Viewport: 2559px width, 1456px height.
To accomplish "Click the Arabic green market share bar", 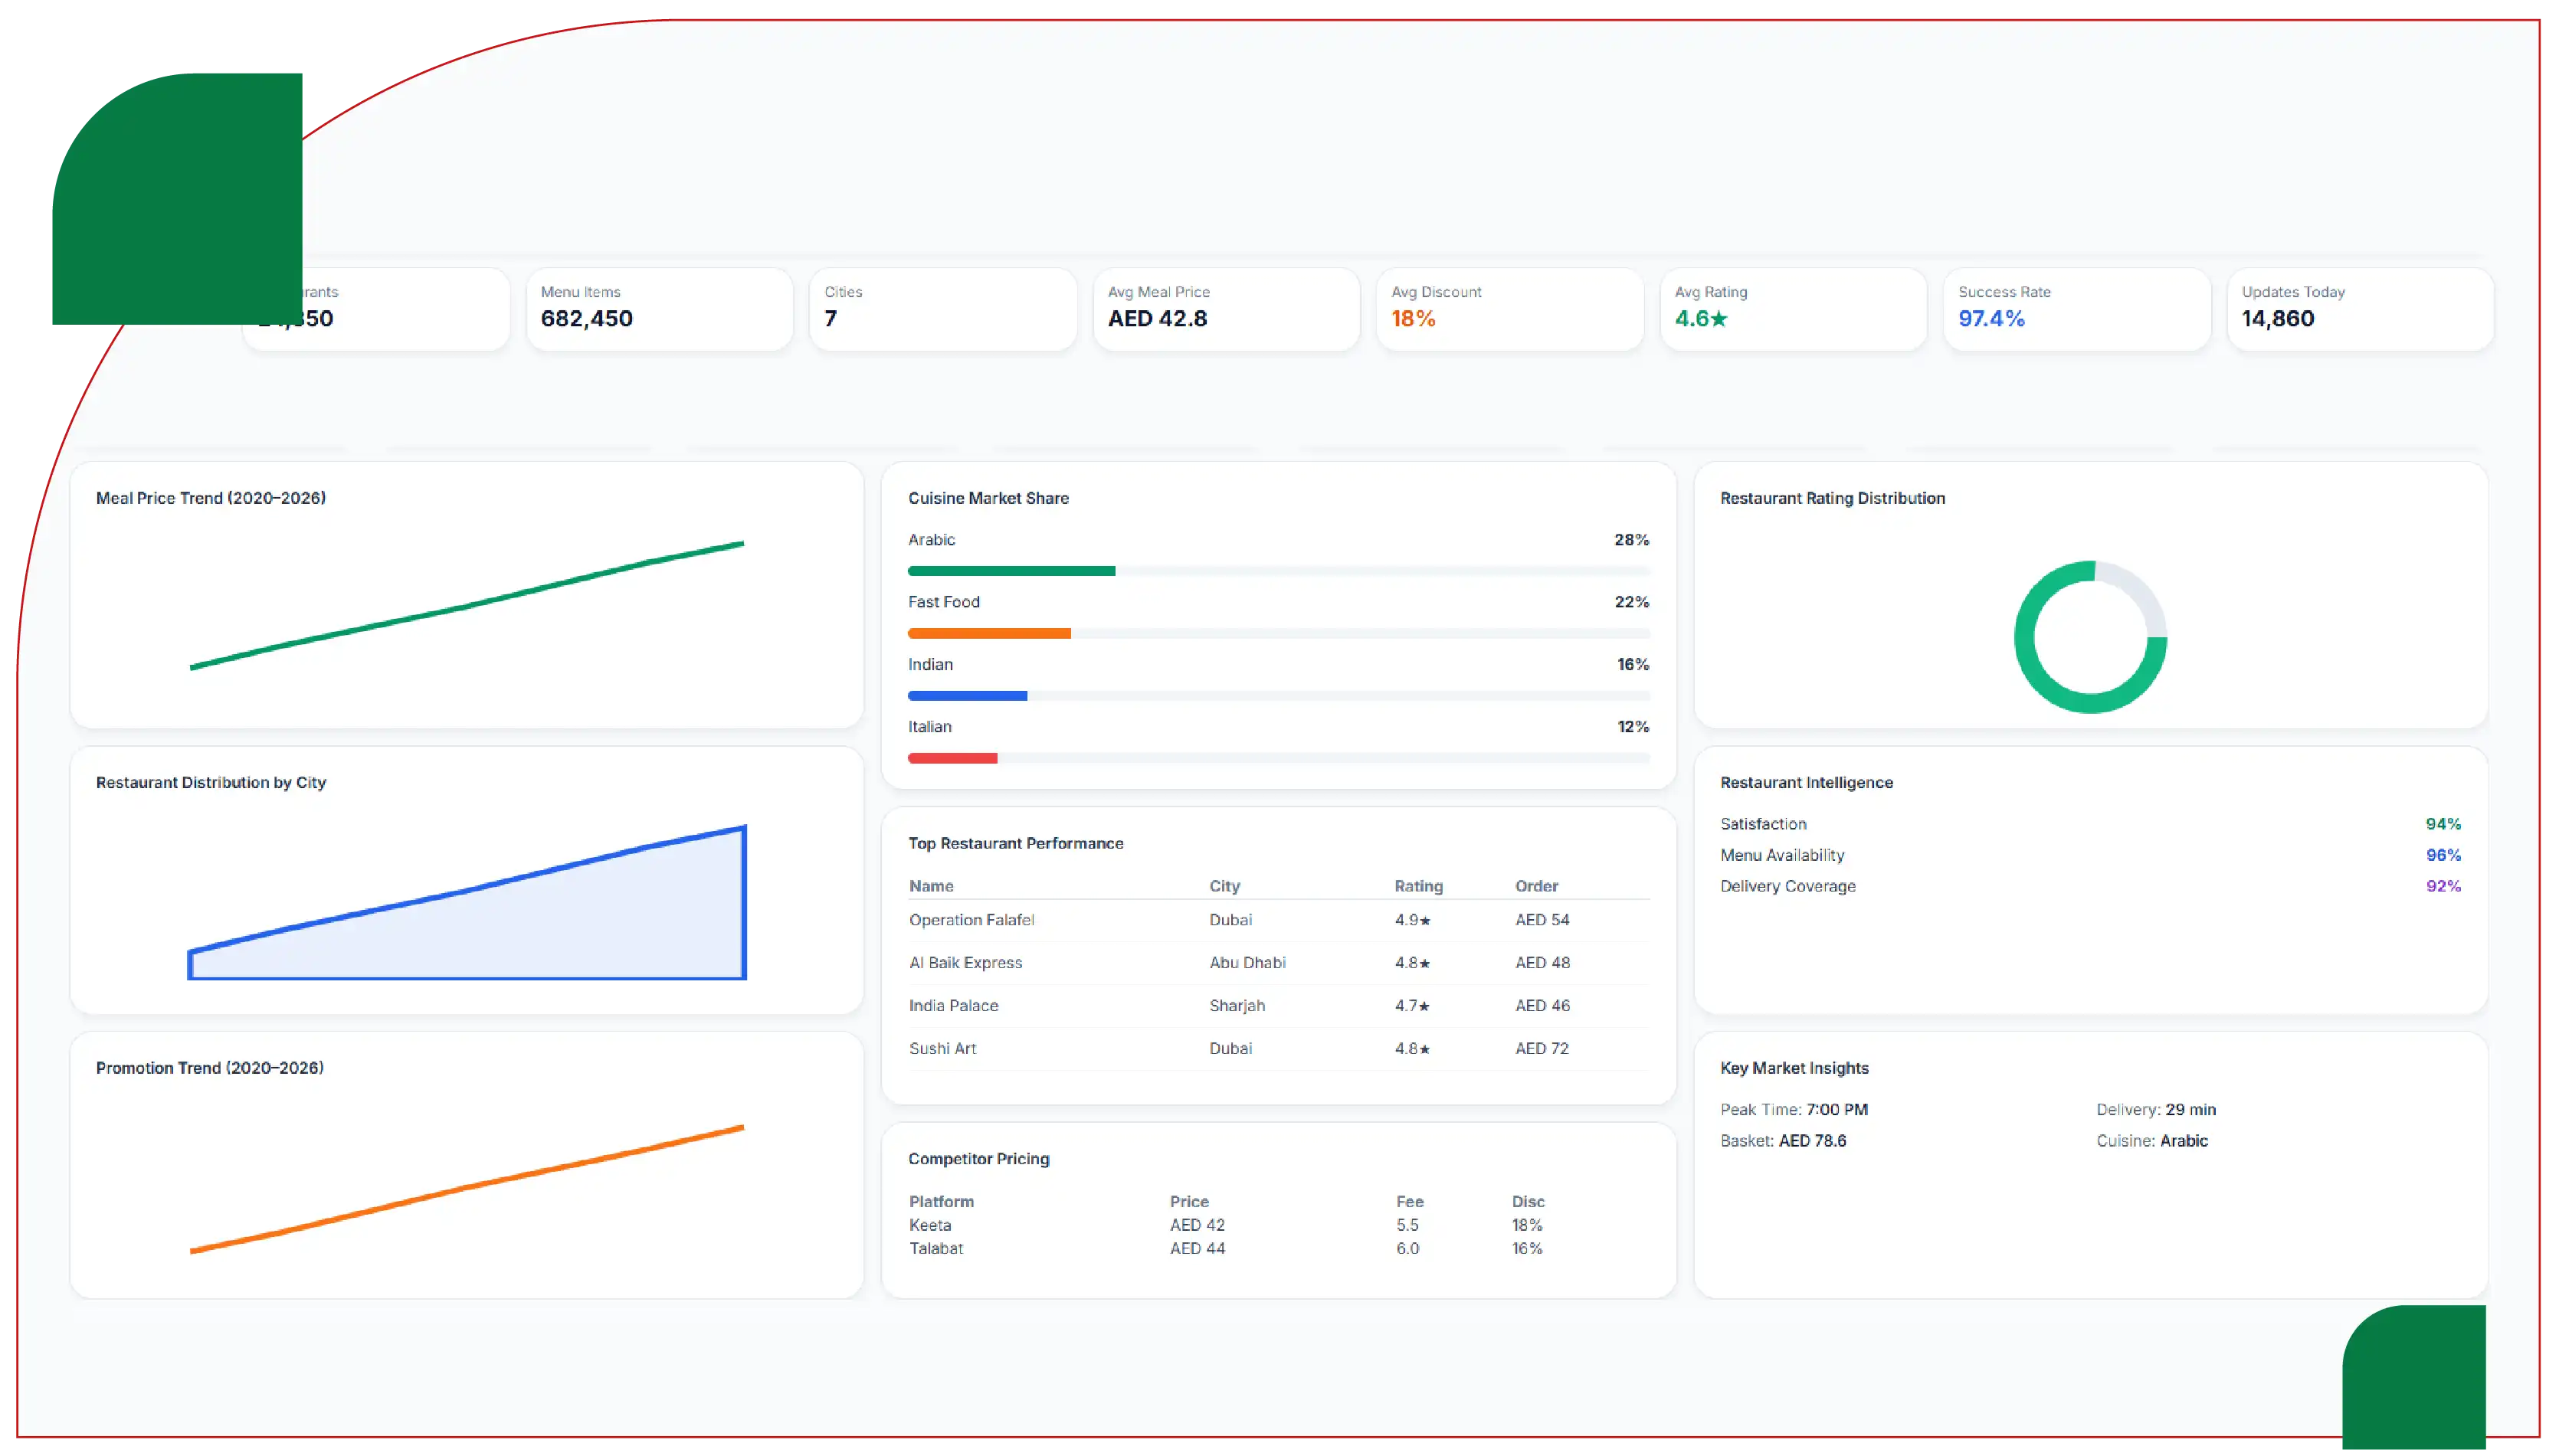I will pyautogui.click(x=1011, y=571).
